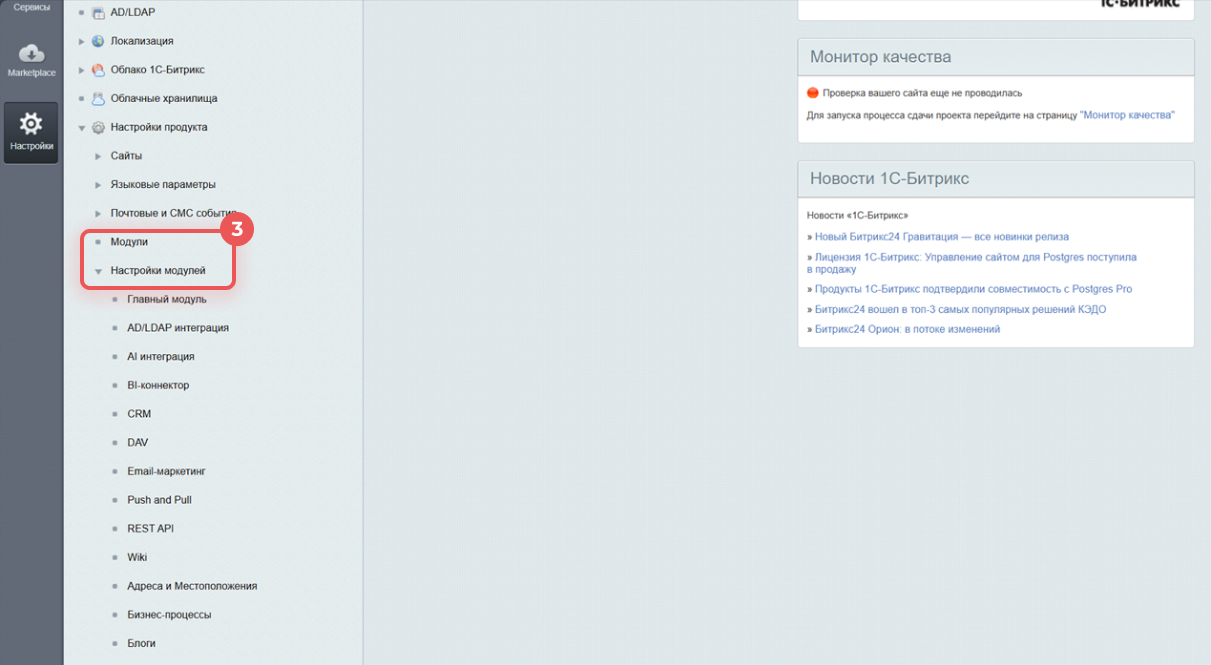This screenshot has height=665, width=1211.
Task: Open the топ-3 решений КЭДО news link
Action: click(960, 309)
